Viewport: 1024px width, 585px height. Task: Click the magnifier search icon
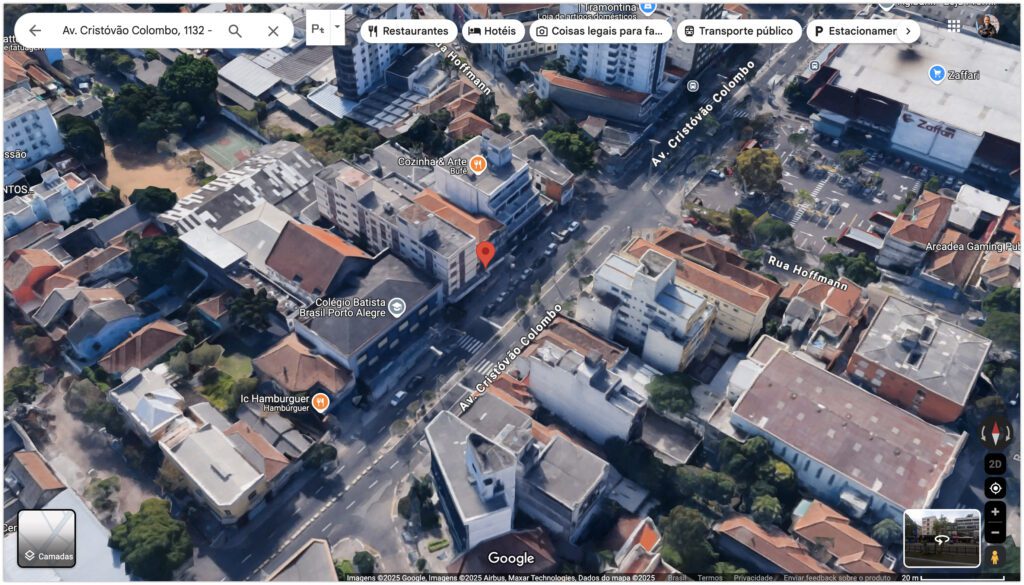pos(235,31)
